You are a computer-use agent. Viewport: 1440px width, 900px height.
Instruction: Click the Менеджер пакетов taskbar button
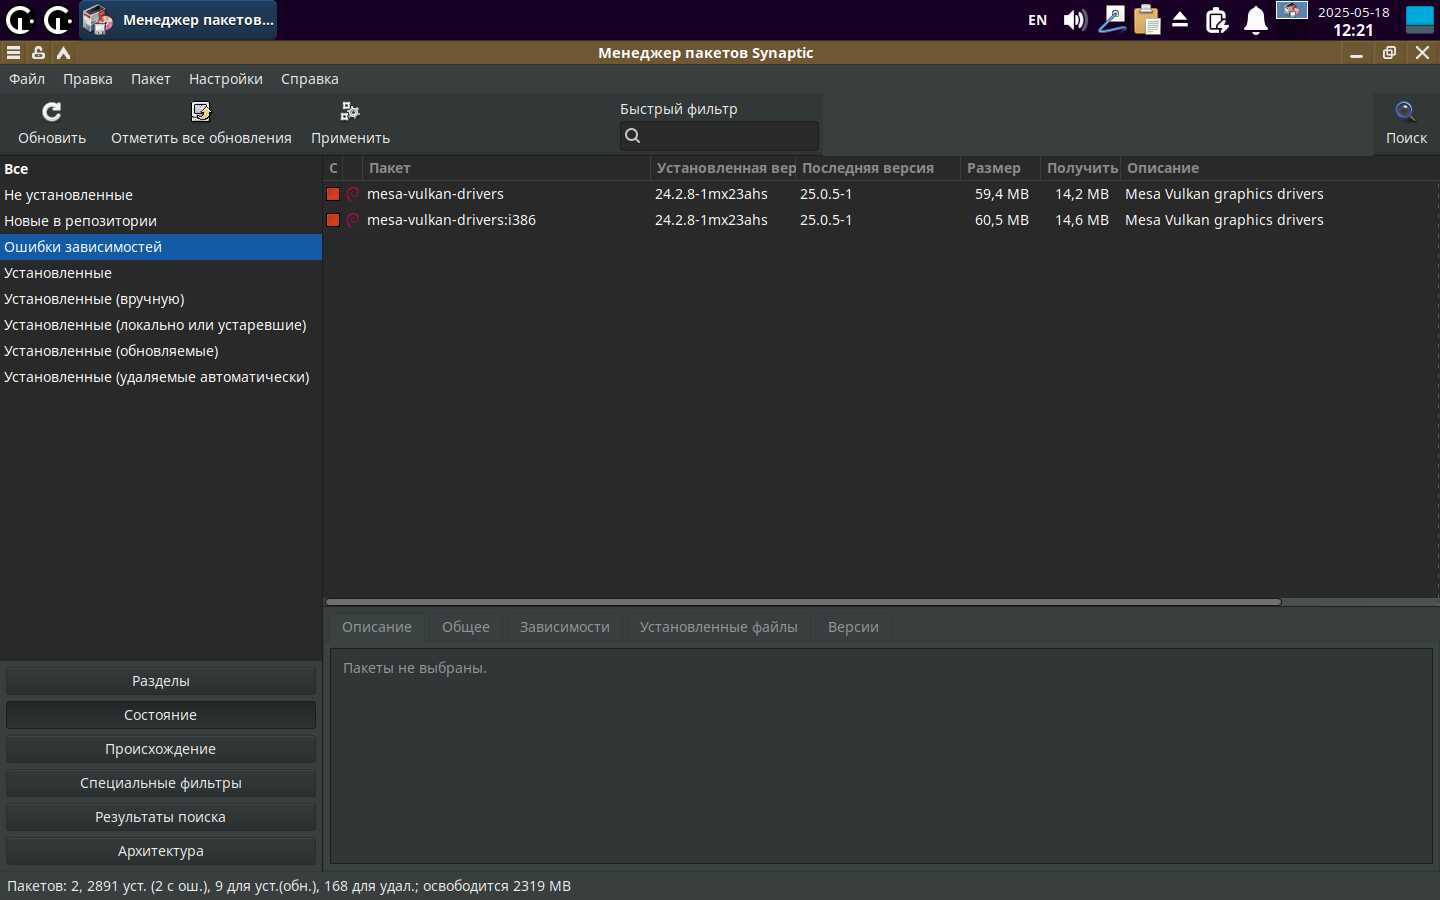click(178, 20)
